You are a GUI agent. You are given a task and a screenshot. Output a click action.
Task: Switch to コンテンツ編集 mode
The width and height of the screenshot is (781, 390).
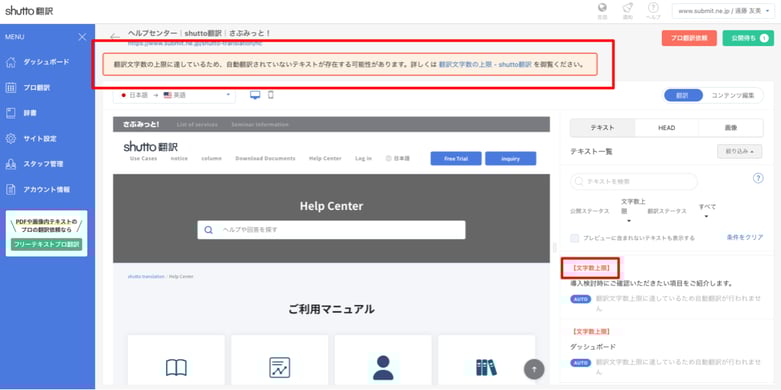732,95
